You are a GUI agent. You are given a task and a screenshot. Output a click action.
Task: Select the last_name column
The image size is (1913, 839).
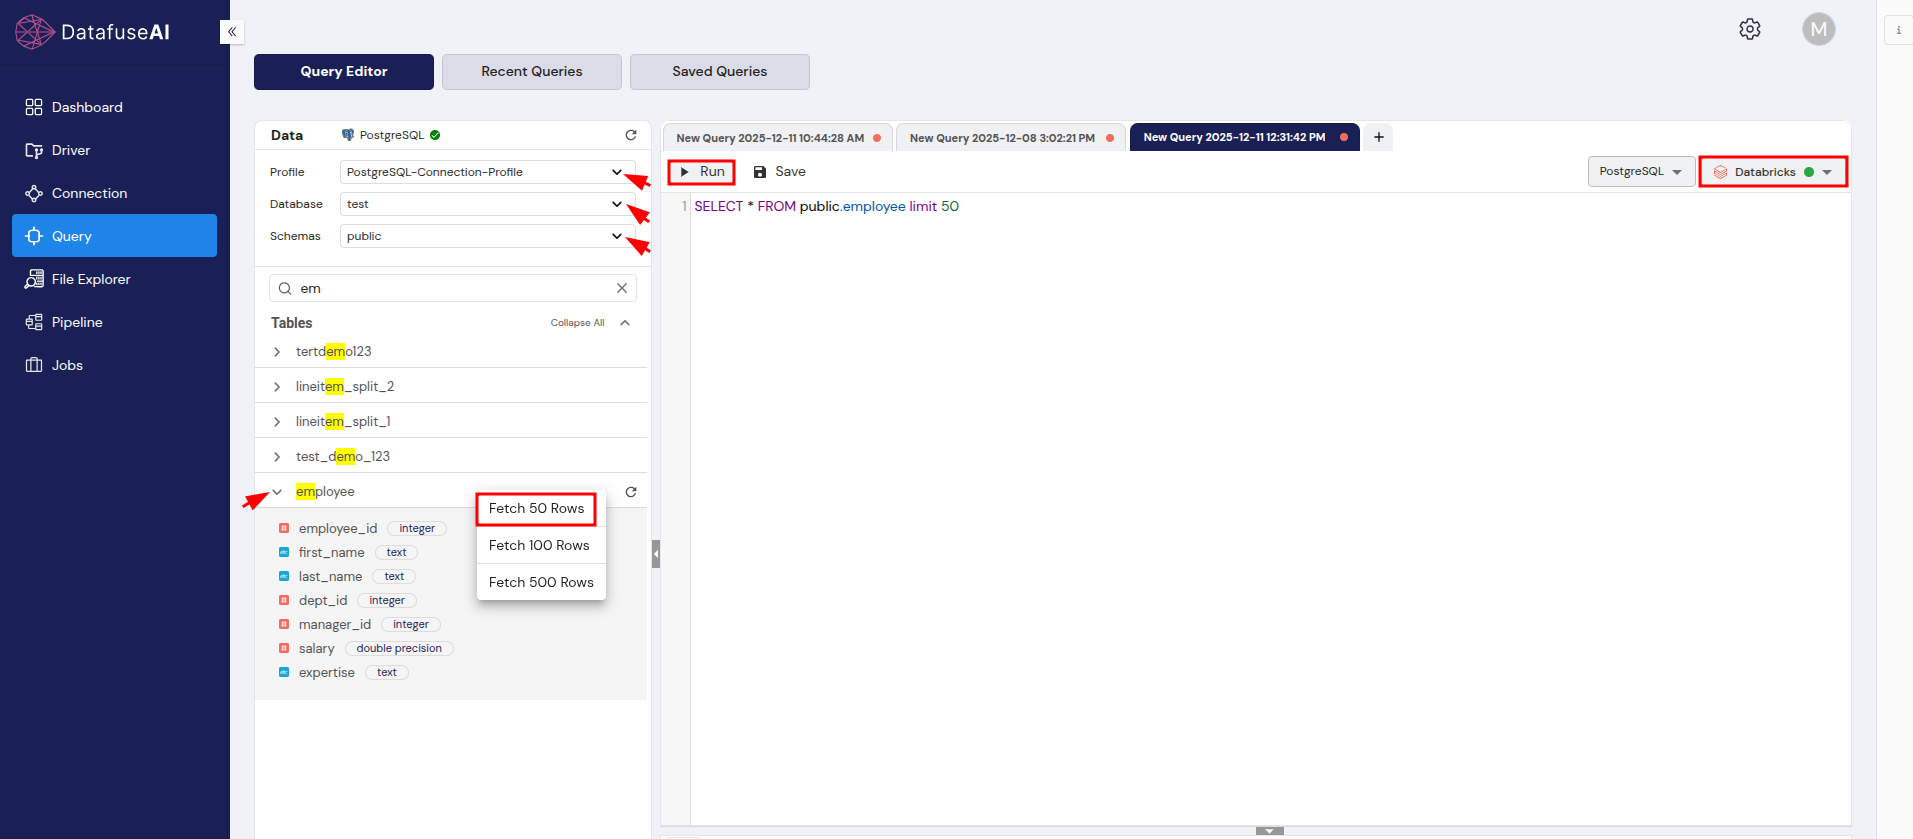click(x=330, y=576)
